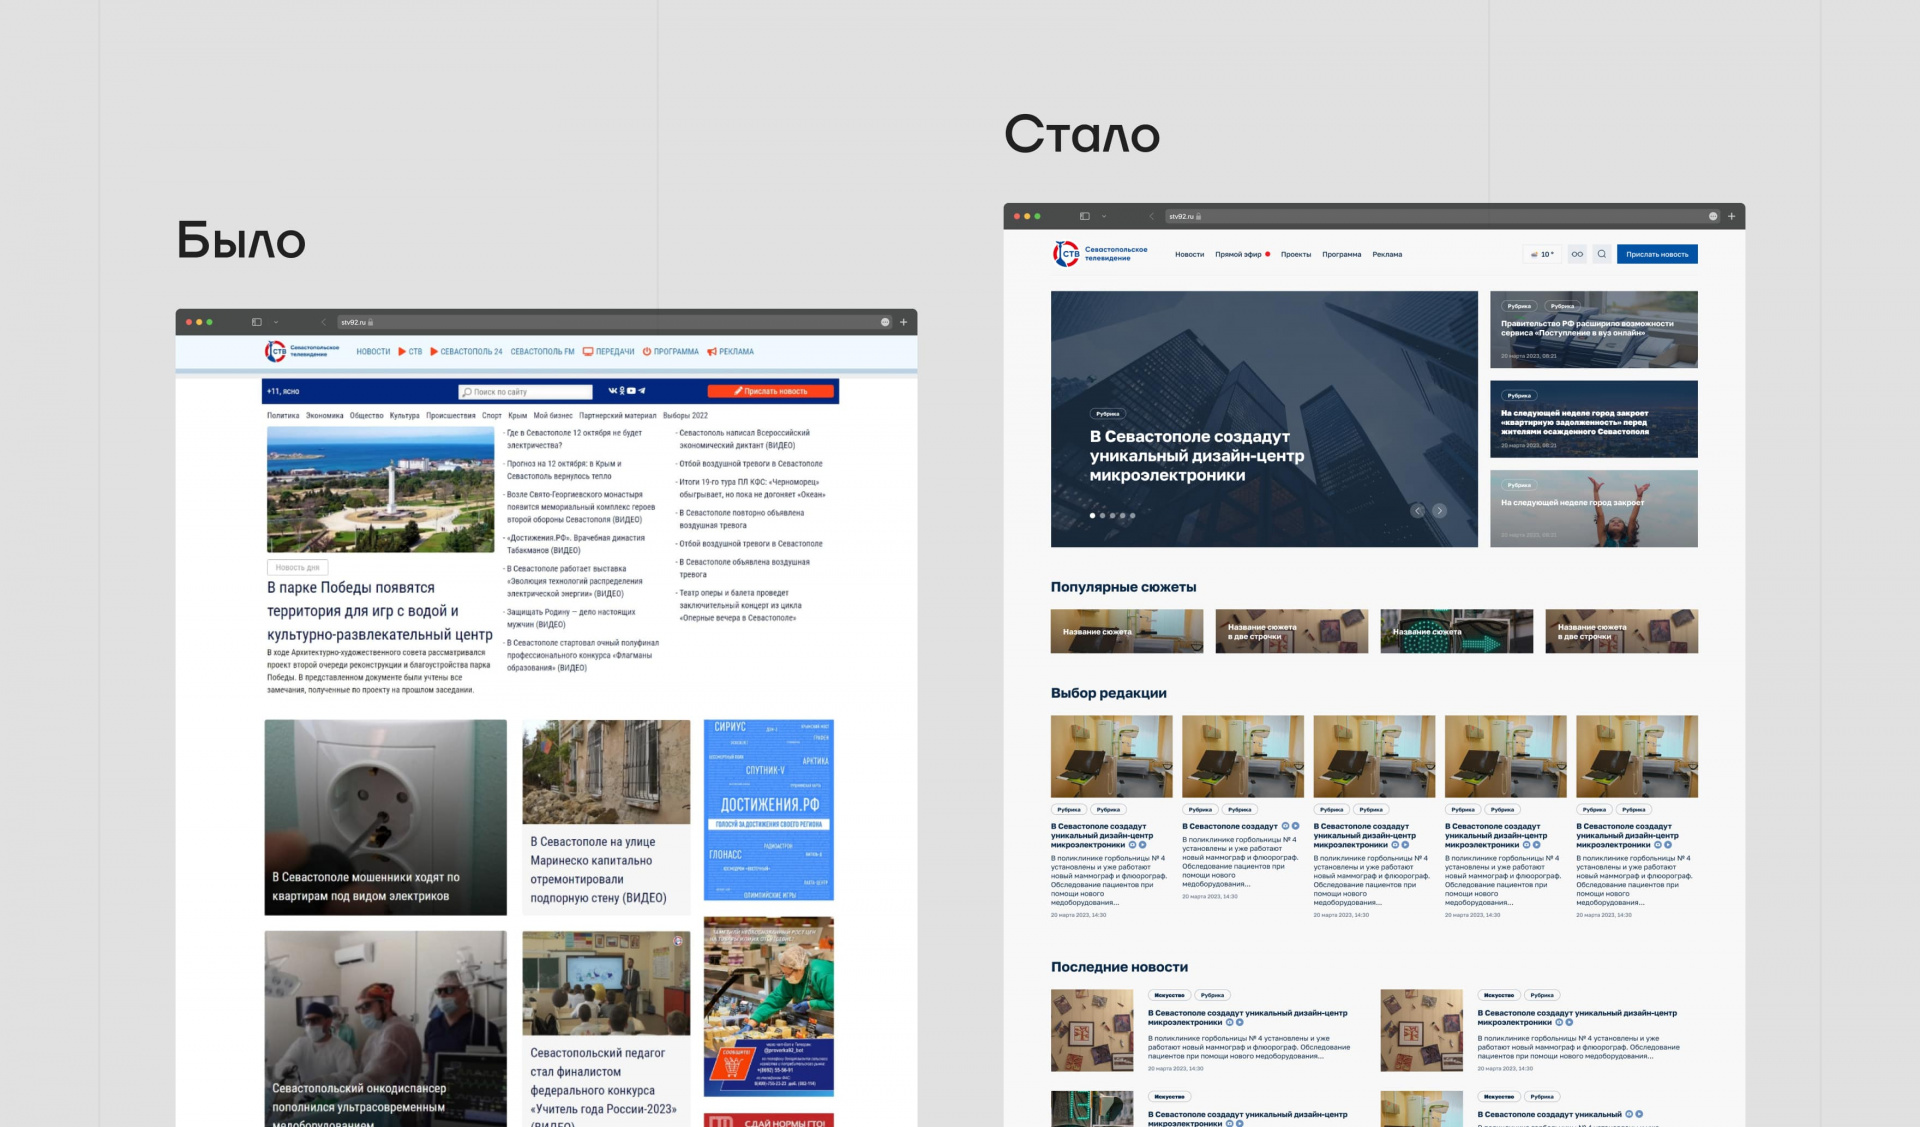Open Проекты in the new site navigation
Image resolution: width=1920 pixels, height=1127 pixels.
(x=1296, y=254)
